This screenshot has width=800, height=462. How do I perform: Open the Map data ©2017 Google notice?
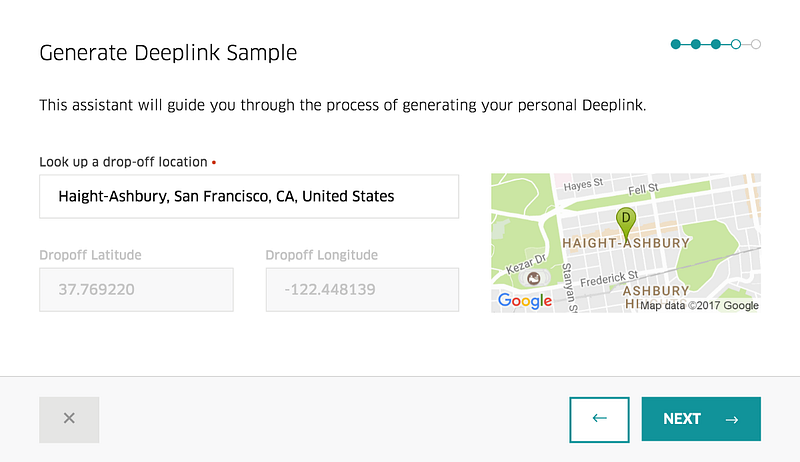(x=699, y=306)
